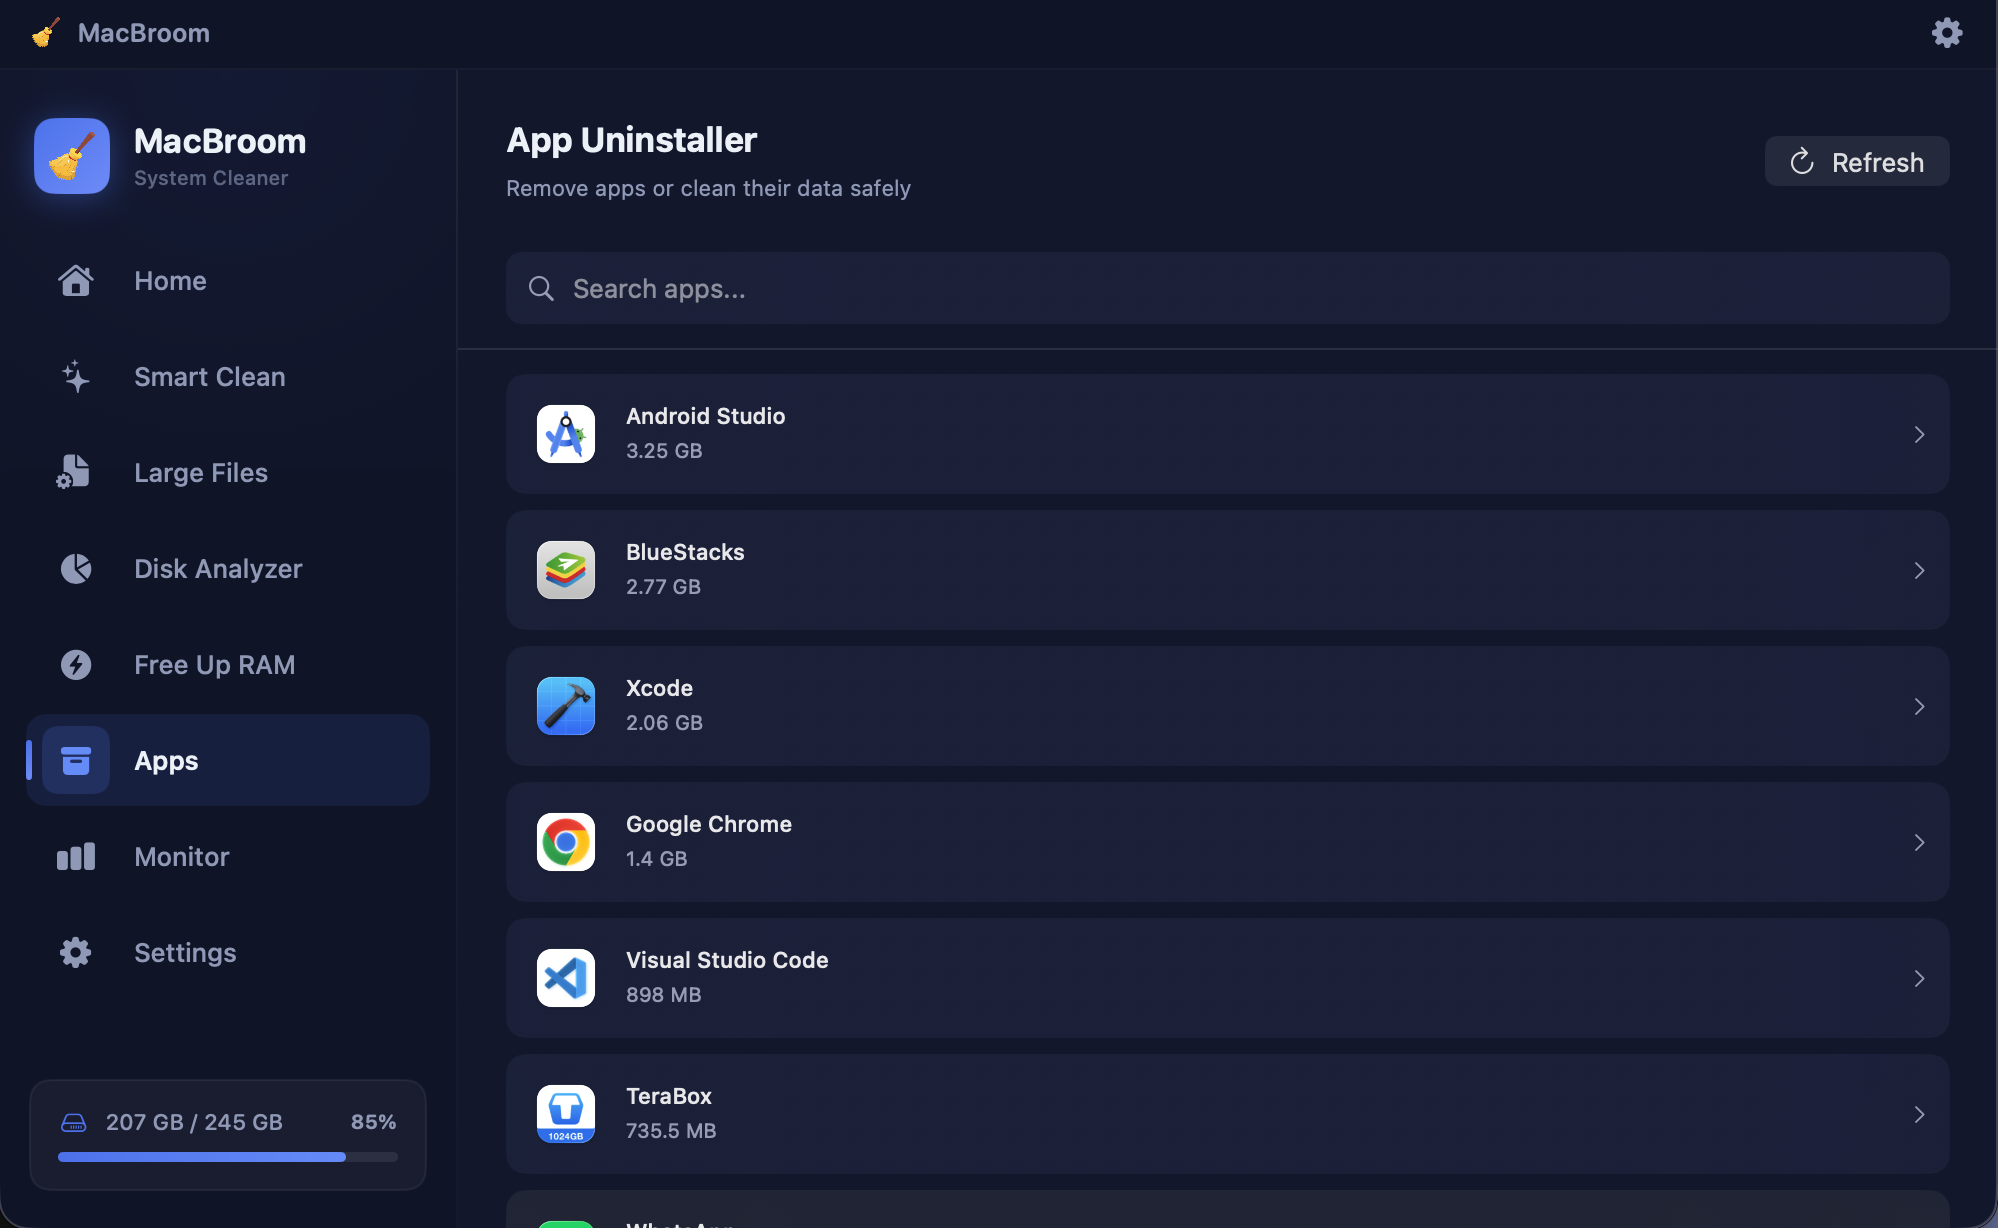Click the 2.77 GB size value
Viewport: 1998px width, 1228px height.
click(x=663, y=587)
